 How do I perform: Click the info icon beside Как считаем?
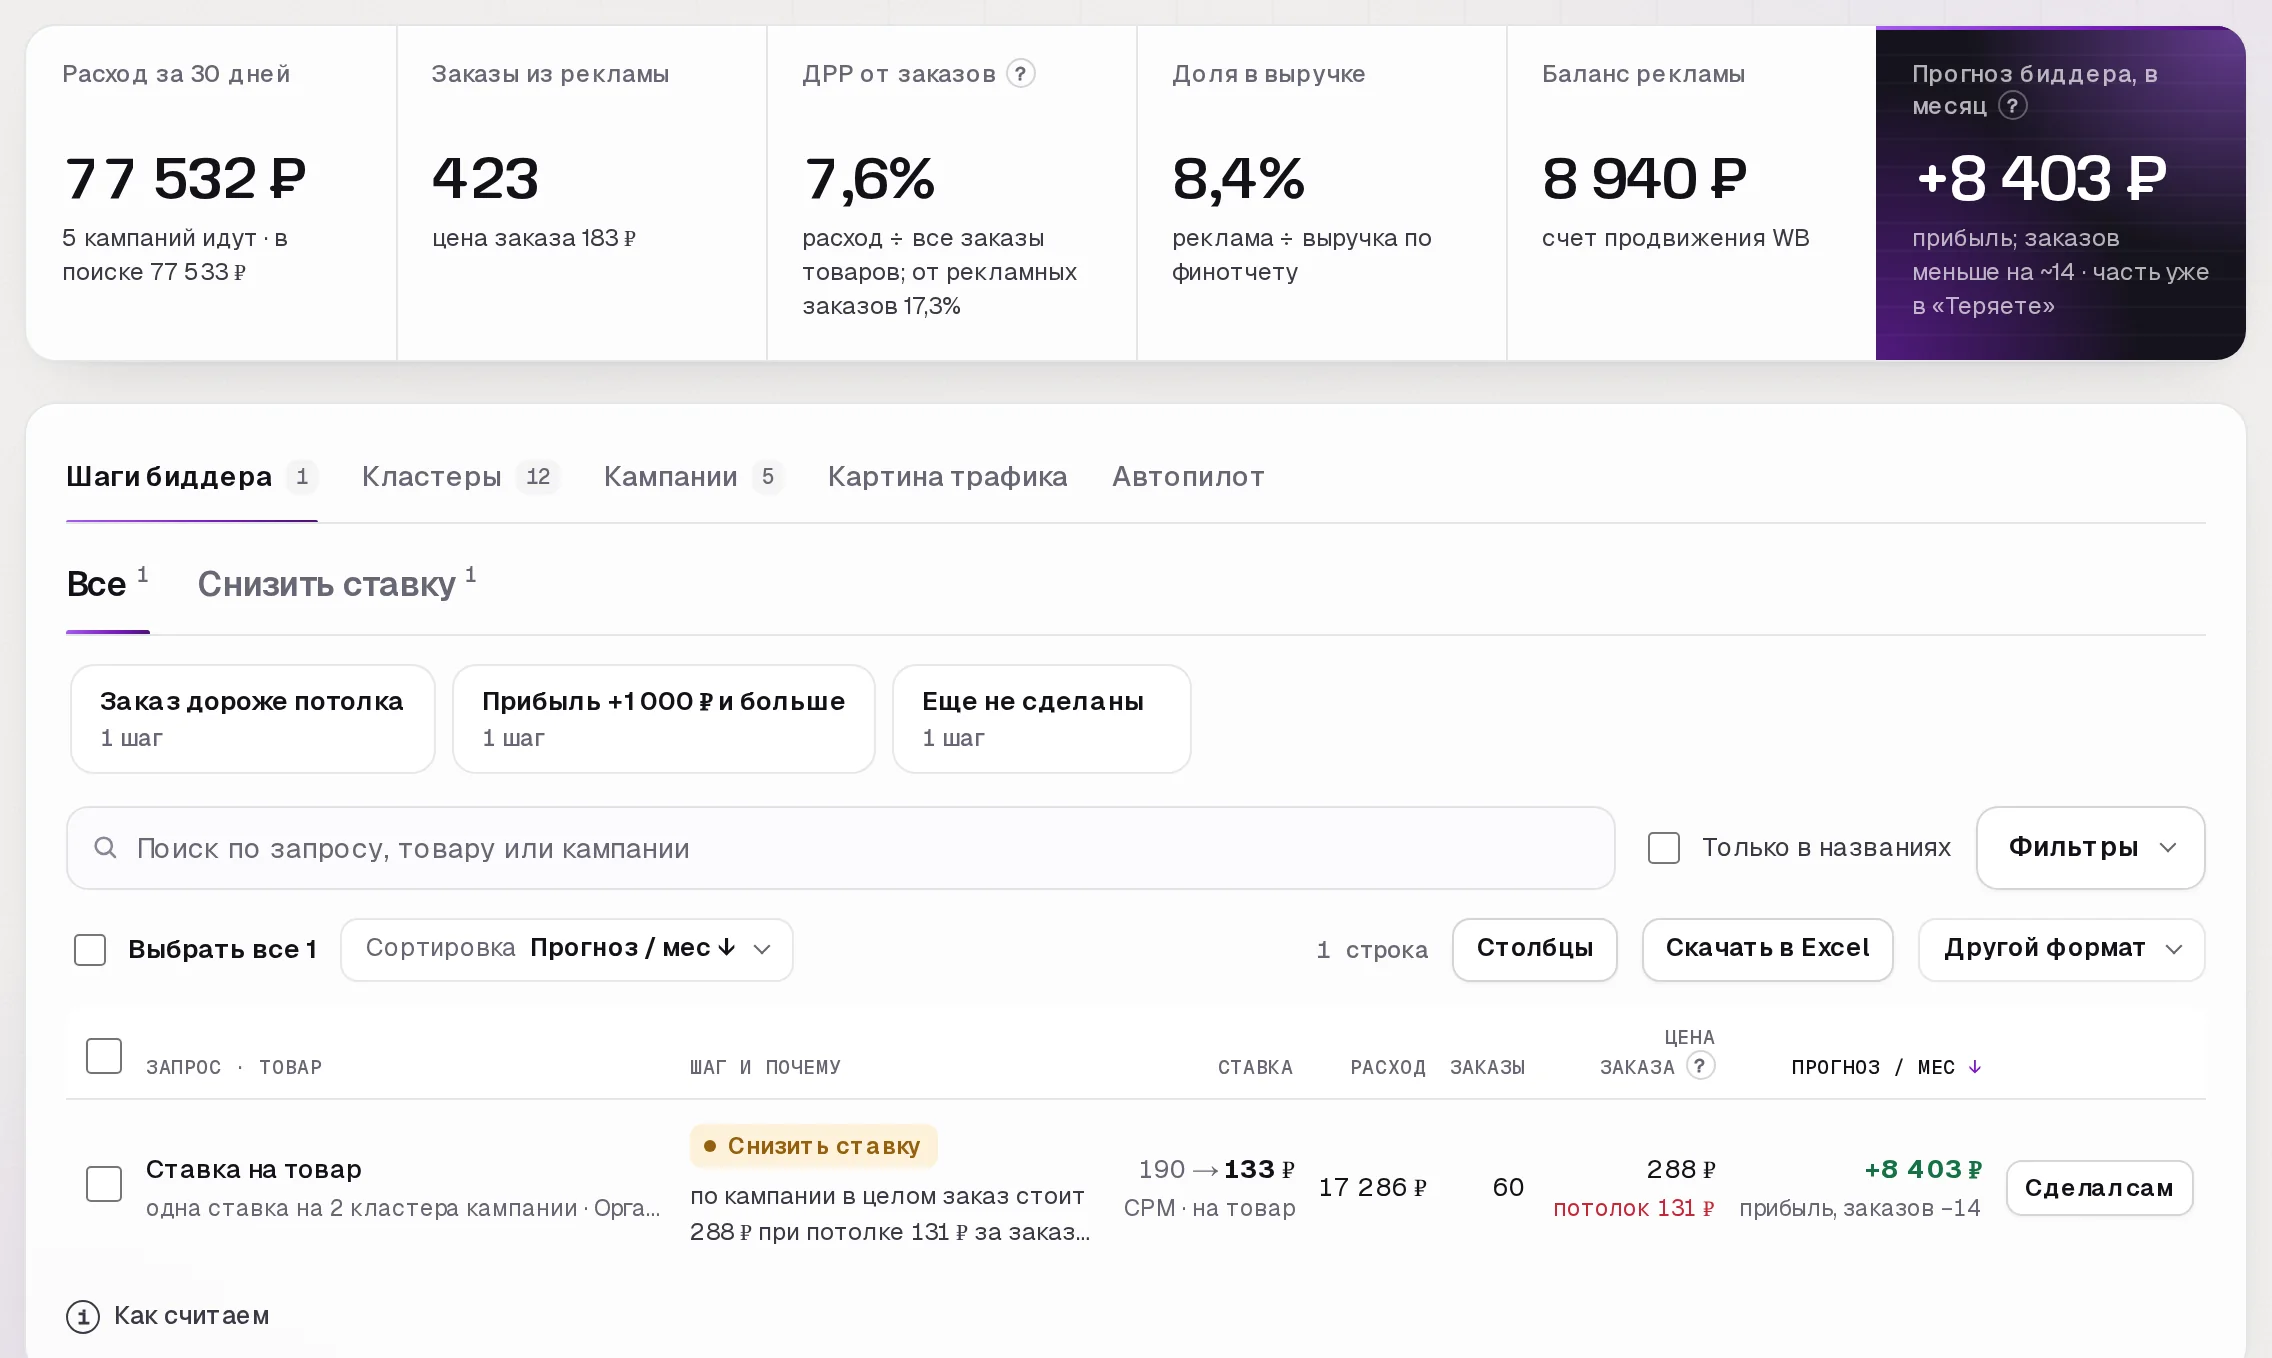(x=83, y=1316)
